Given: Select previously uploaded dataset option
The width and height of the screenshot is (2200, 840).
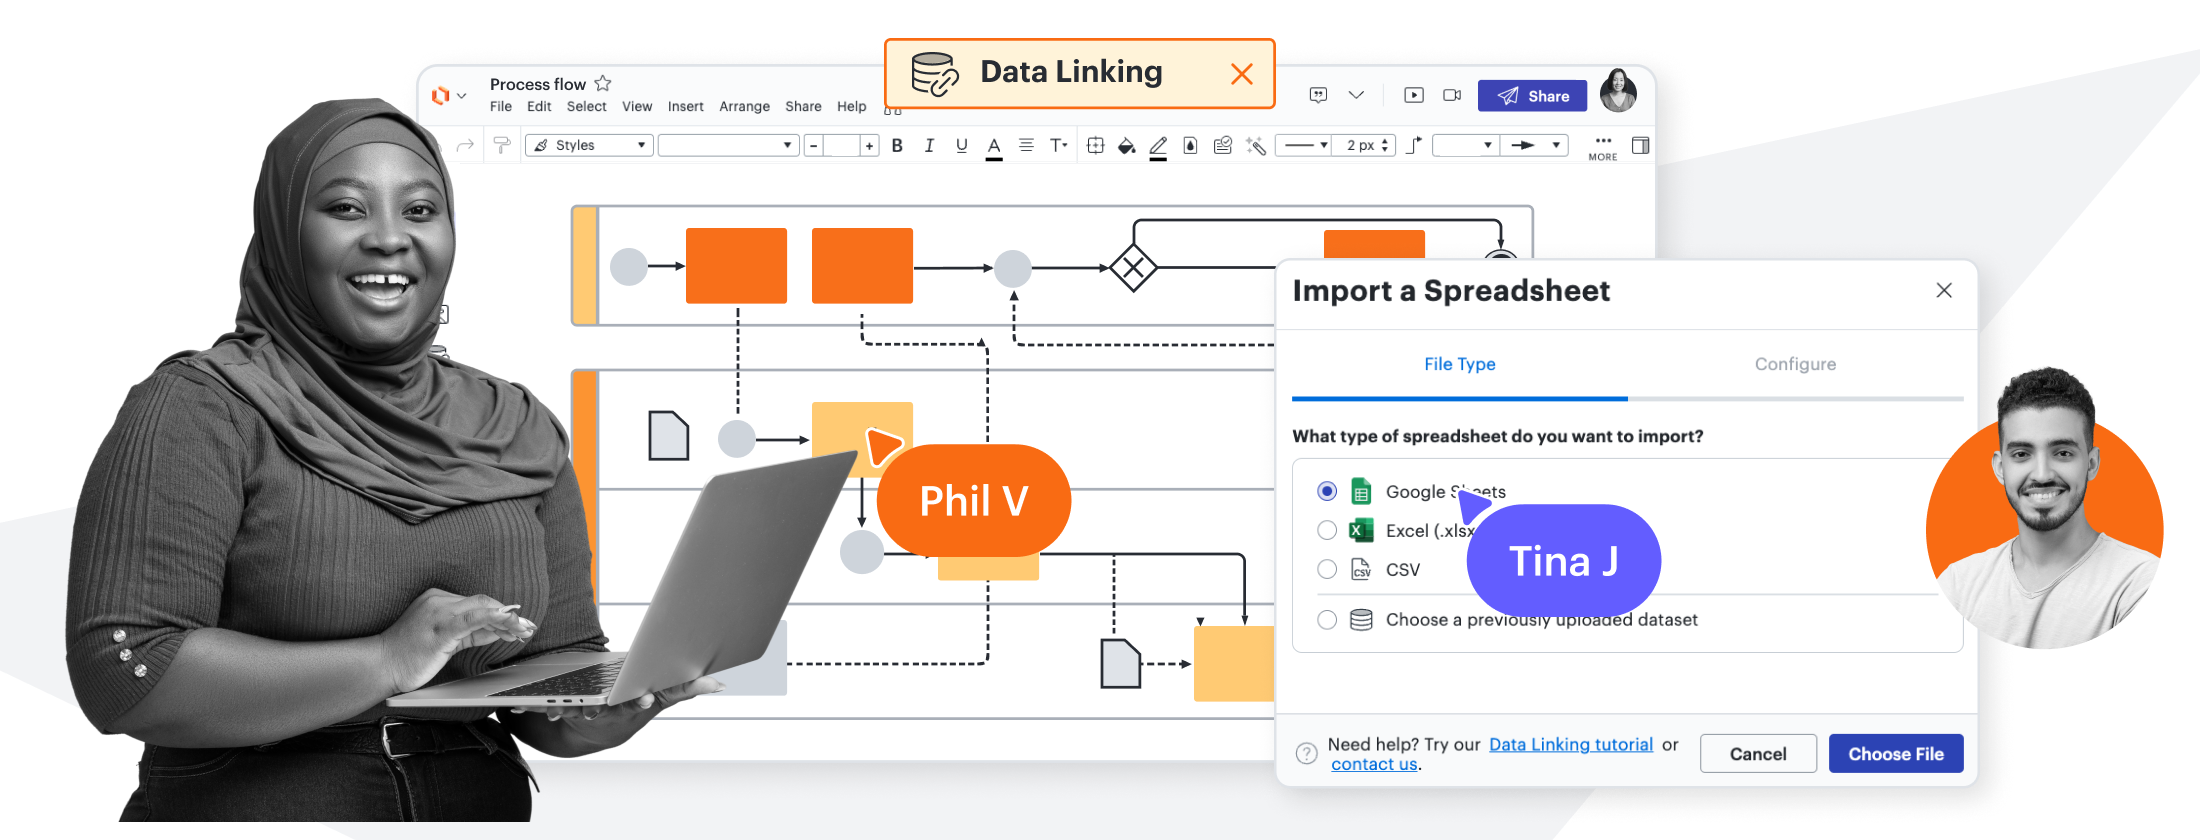Looking at the screenshot, I should tap(1327, 620).
